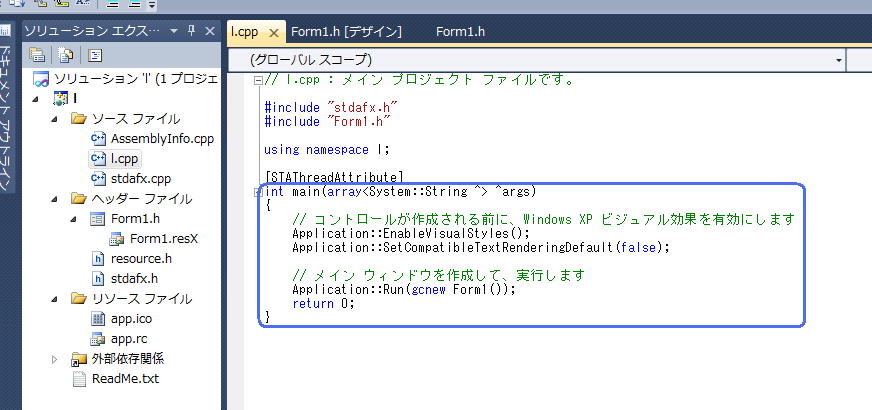Click the View Class Diagram toolbar icon
This screenshot has width=872, height=410.
point(96,55)
